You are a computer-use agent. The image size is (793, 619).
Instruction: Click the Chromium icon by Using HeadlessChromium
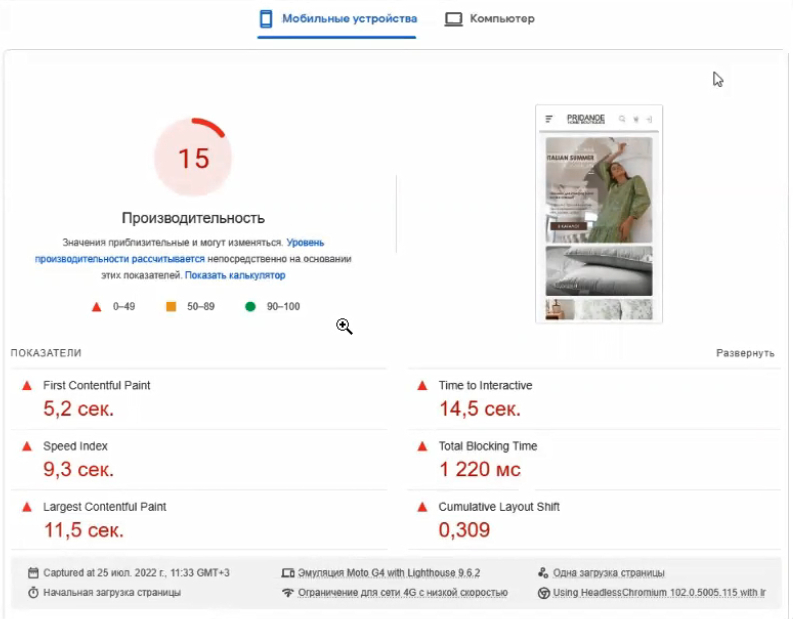pyautogui.click(x=544, y=592)
